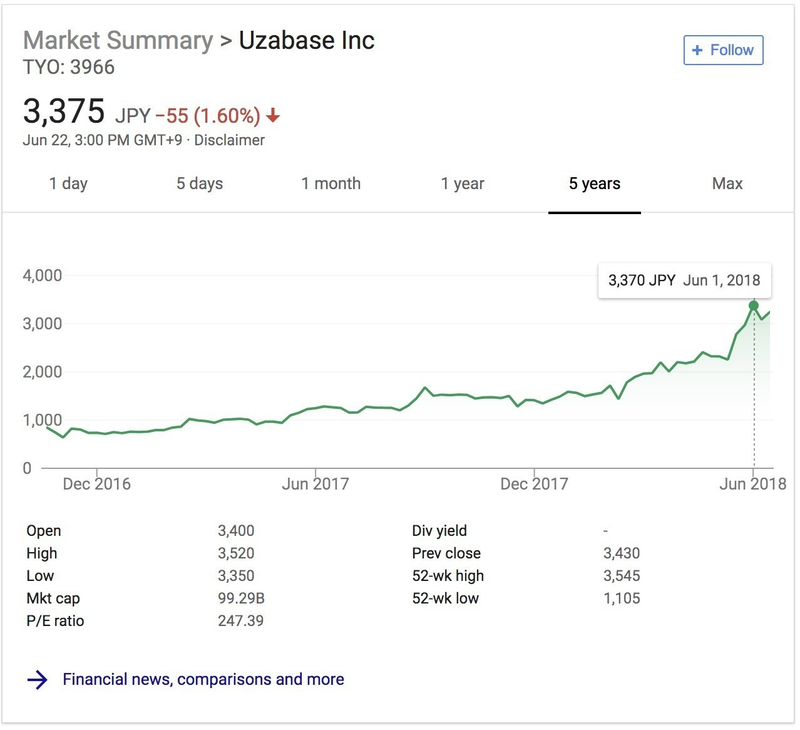
Task: Click the Jun 2017 axis label
Action: 315,485
